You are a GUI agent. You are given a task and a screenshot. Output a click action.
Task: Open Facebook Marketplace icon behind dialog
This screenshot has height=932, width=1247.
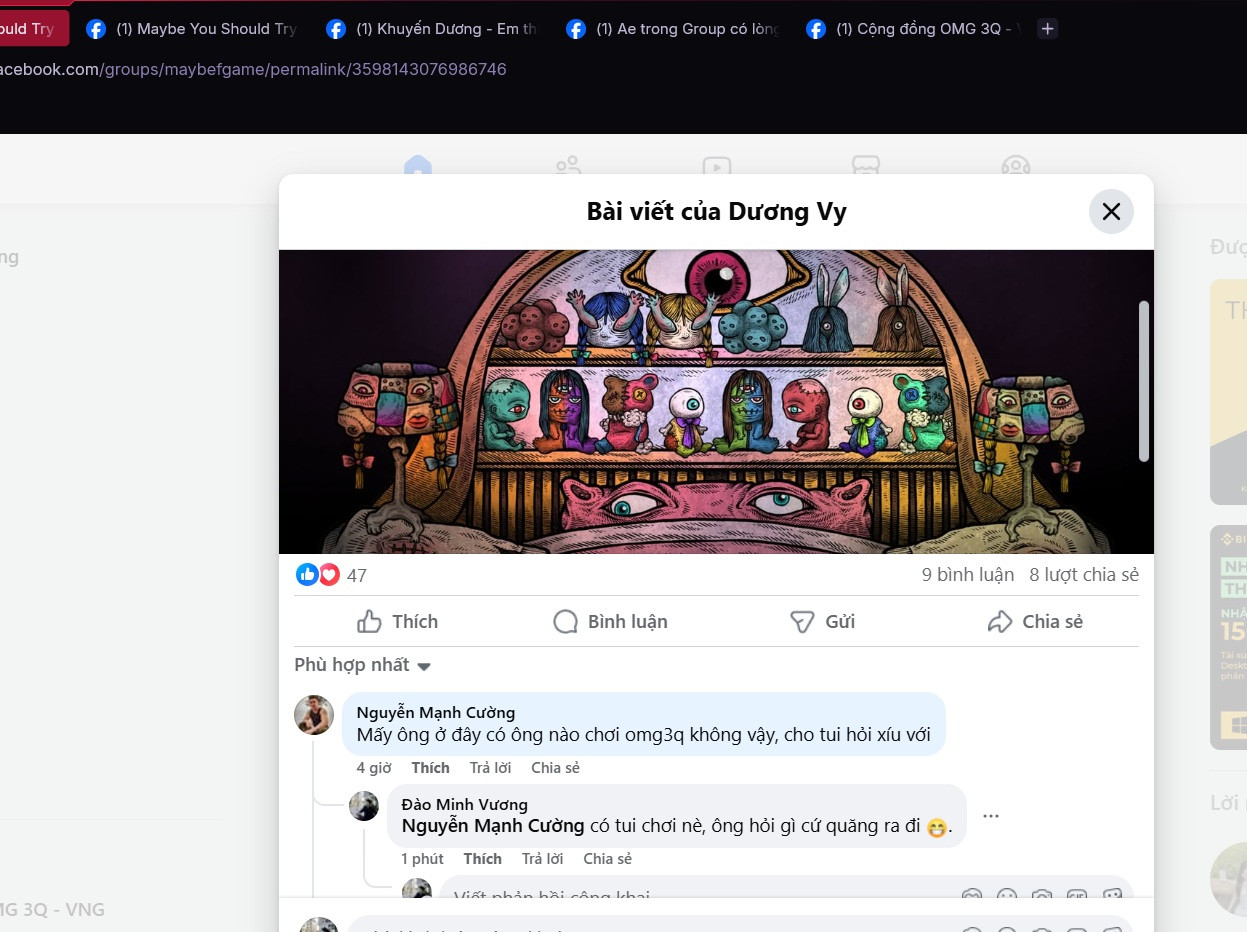[x=865, y=167]
